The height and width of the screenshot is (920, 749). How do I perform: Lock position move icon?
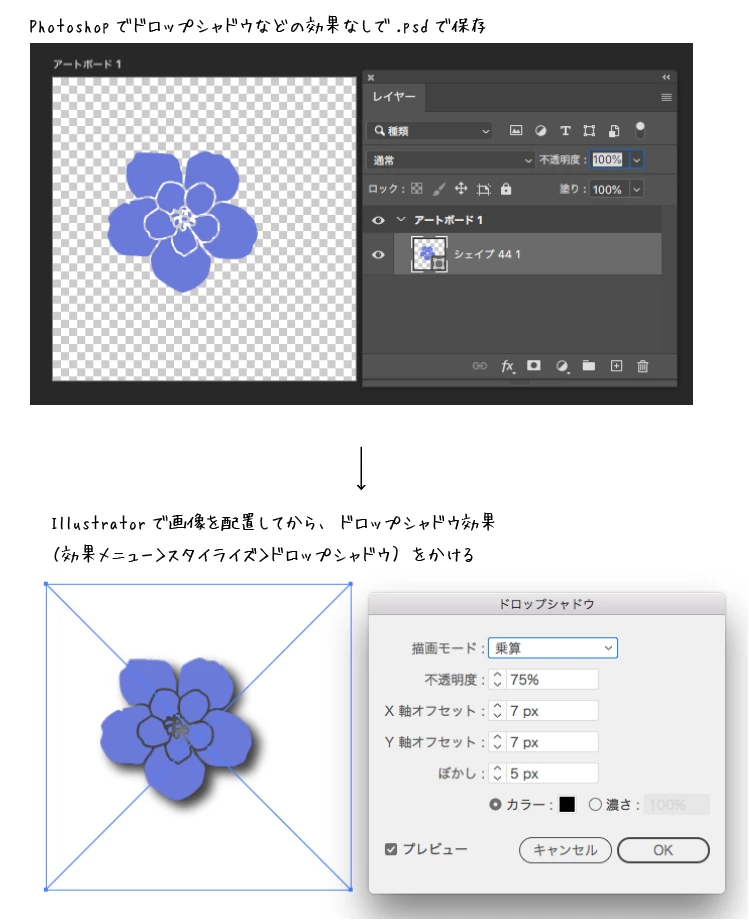(x=461, y=188)
